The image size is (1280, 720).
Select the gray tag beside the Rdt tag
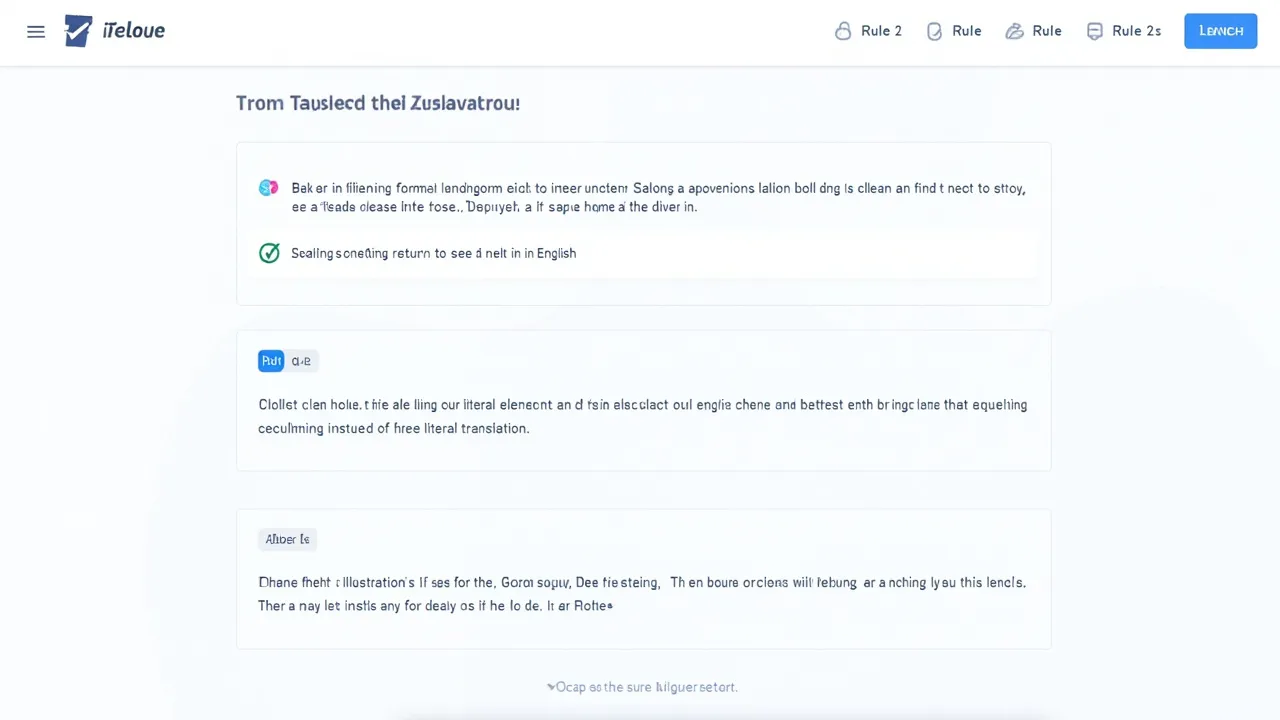[x=301, y=361]
